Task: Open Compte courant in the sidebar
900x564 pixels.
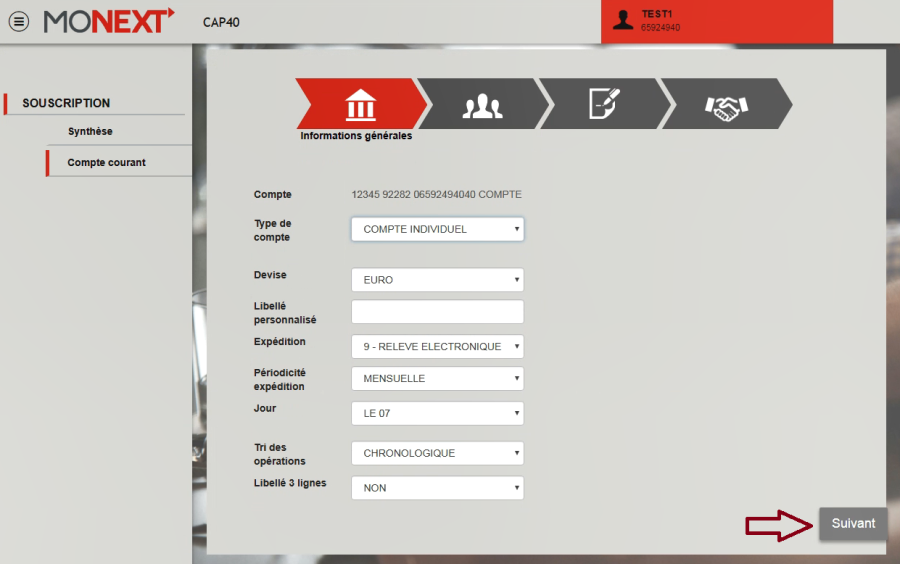Action: [106, 162]
